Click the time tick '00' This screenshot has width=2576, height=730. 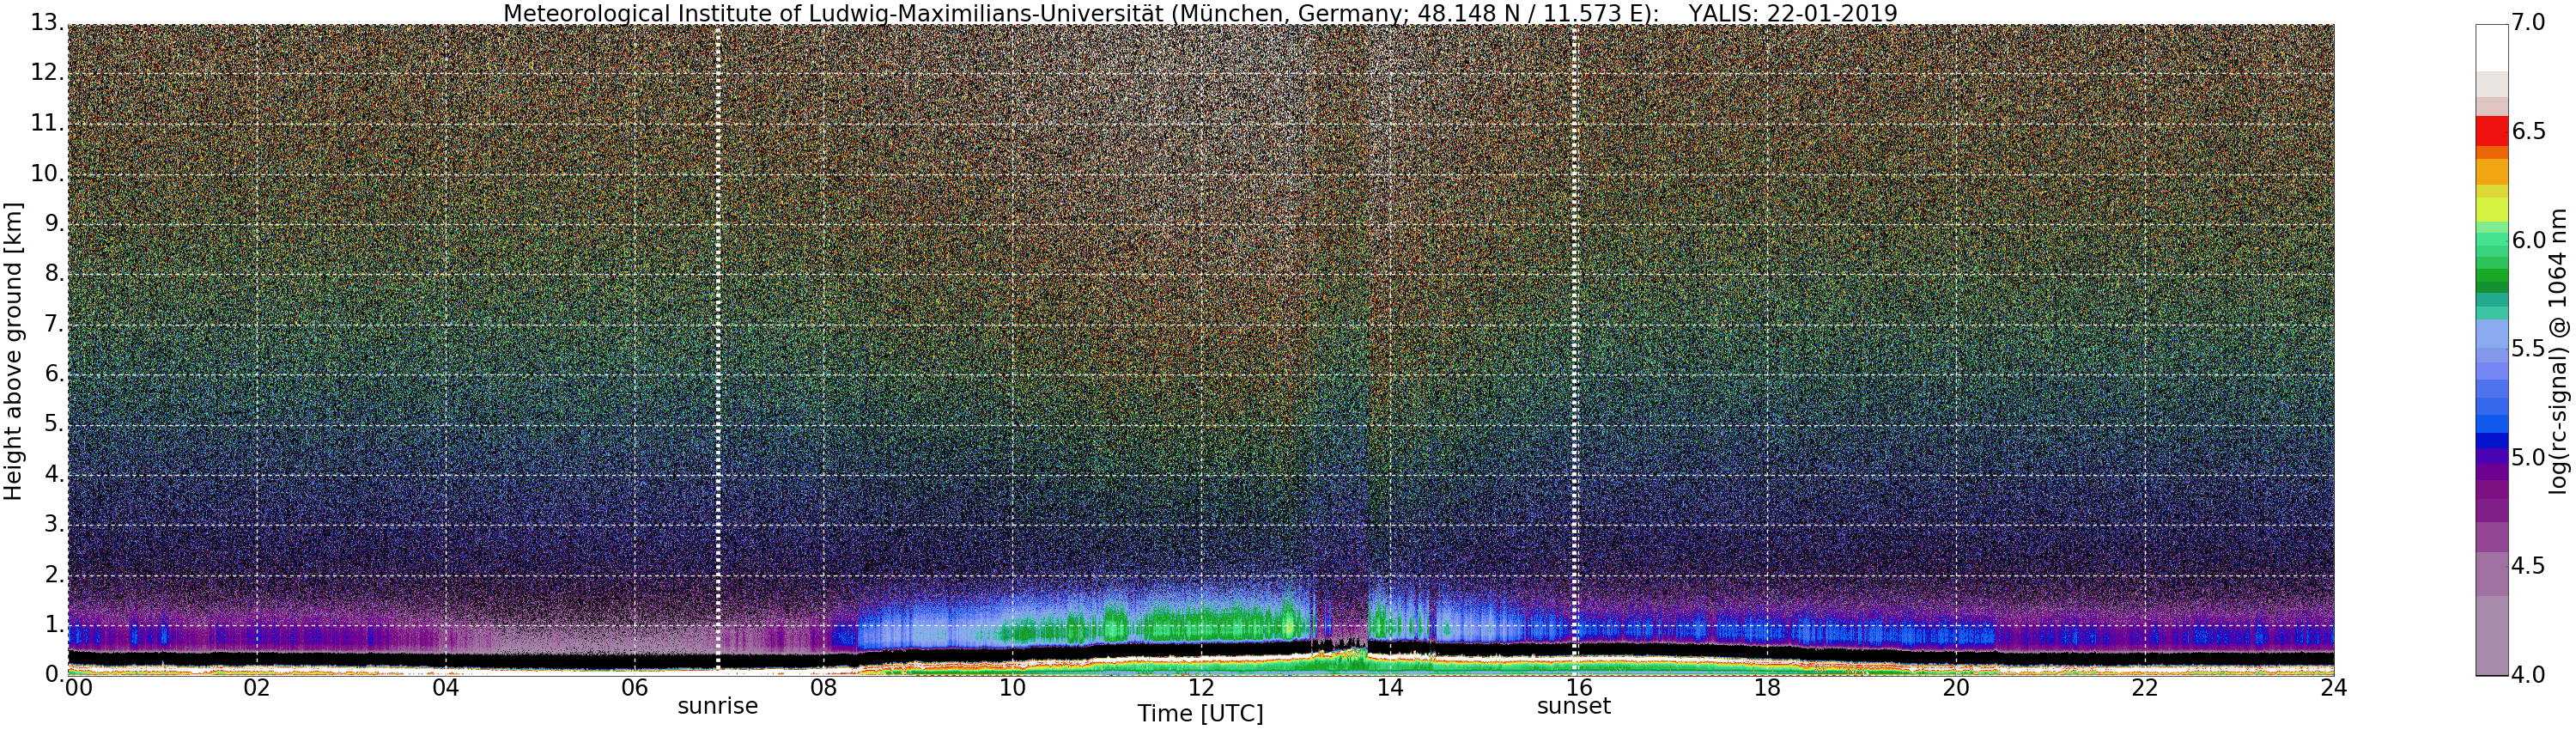tap(77, 688)
